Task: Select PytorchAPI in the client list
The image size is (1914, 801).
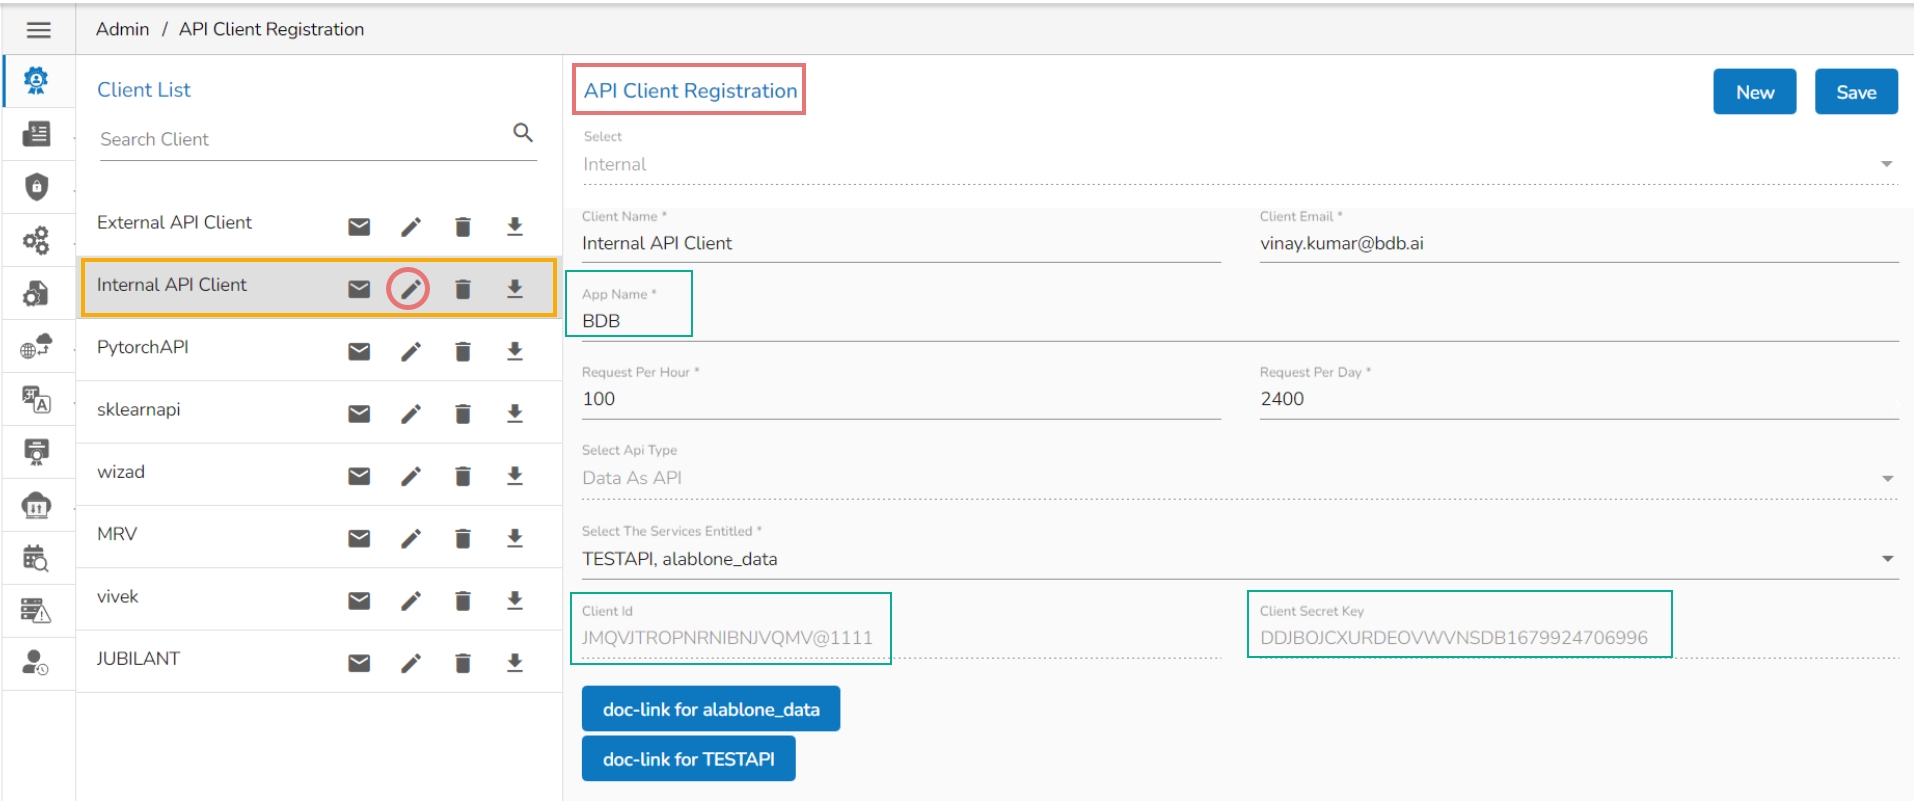Action: (x=143, y=347)
